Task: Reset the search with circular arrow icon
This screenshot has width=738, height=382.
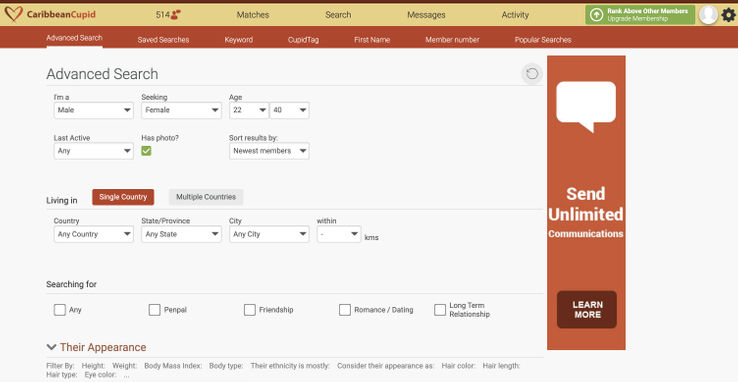Action: tap(532, 74)
